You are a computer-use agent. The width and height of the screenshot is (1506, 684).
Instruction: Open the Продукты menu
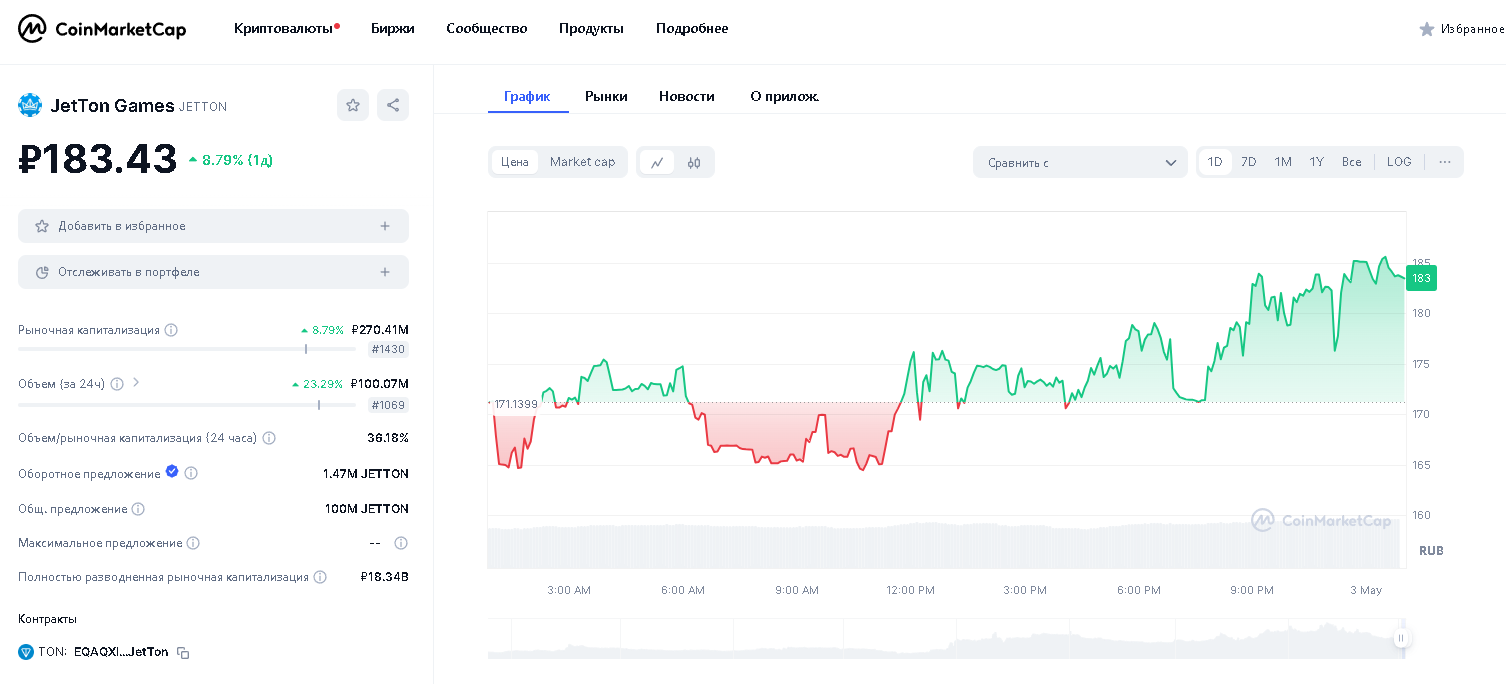[x=591, y=29]
